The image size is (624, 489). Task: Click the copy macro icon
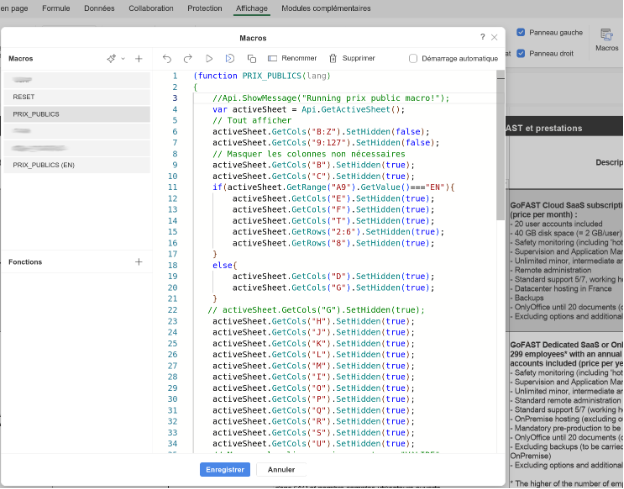pos(251,59)
